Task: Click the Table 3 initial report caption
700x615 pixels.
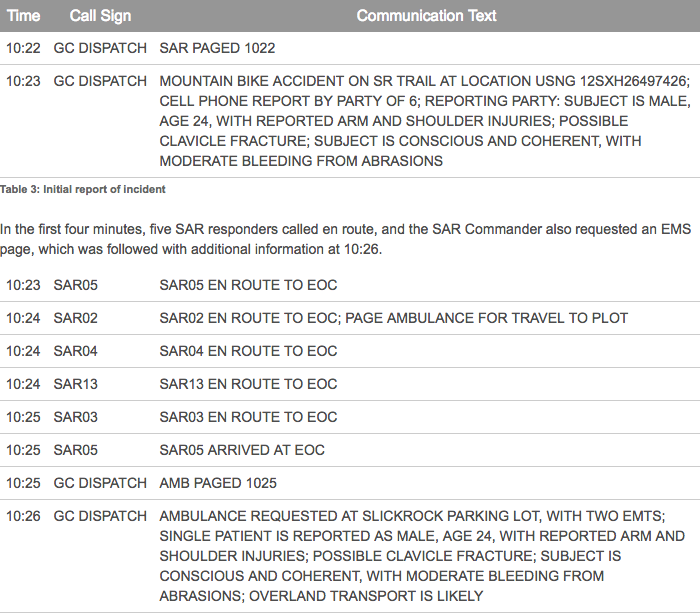Action: 83,189
